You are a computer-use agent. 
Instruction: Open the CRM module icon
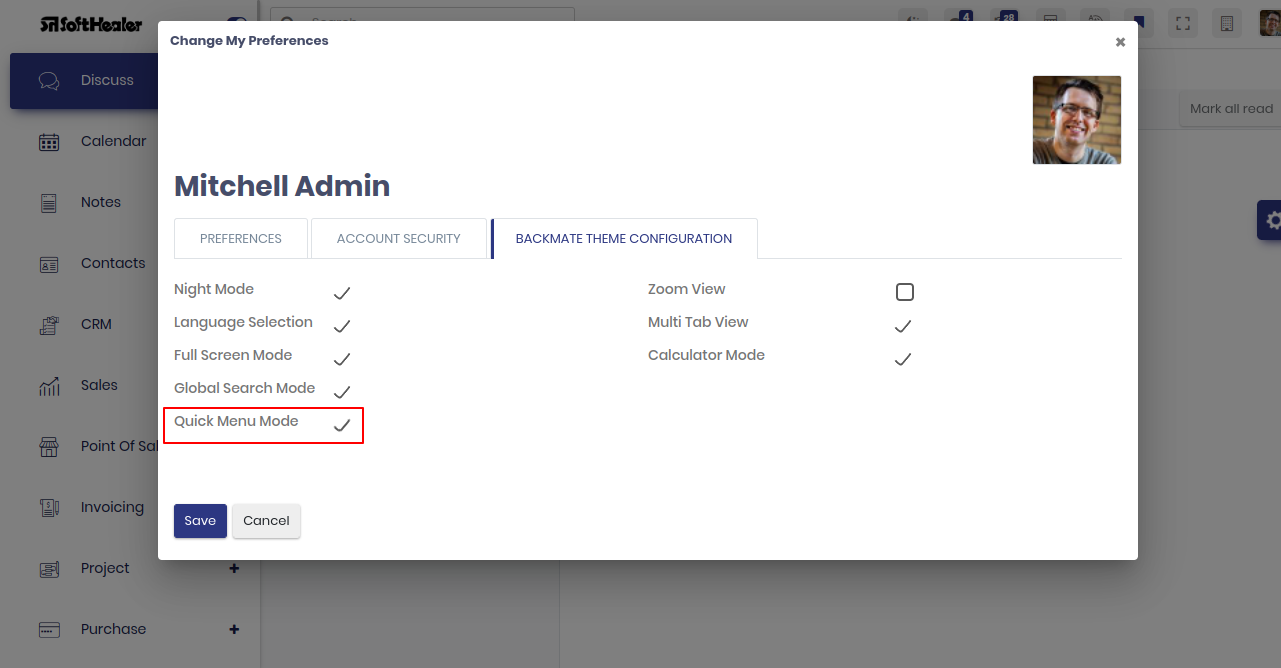(49, 325)
